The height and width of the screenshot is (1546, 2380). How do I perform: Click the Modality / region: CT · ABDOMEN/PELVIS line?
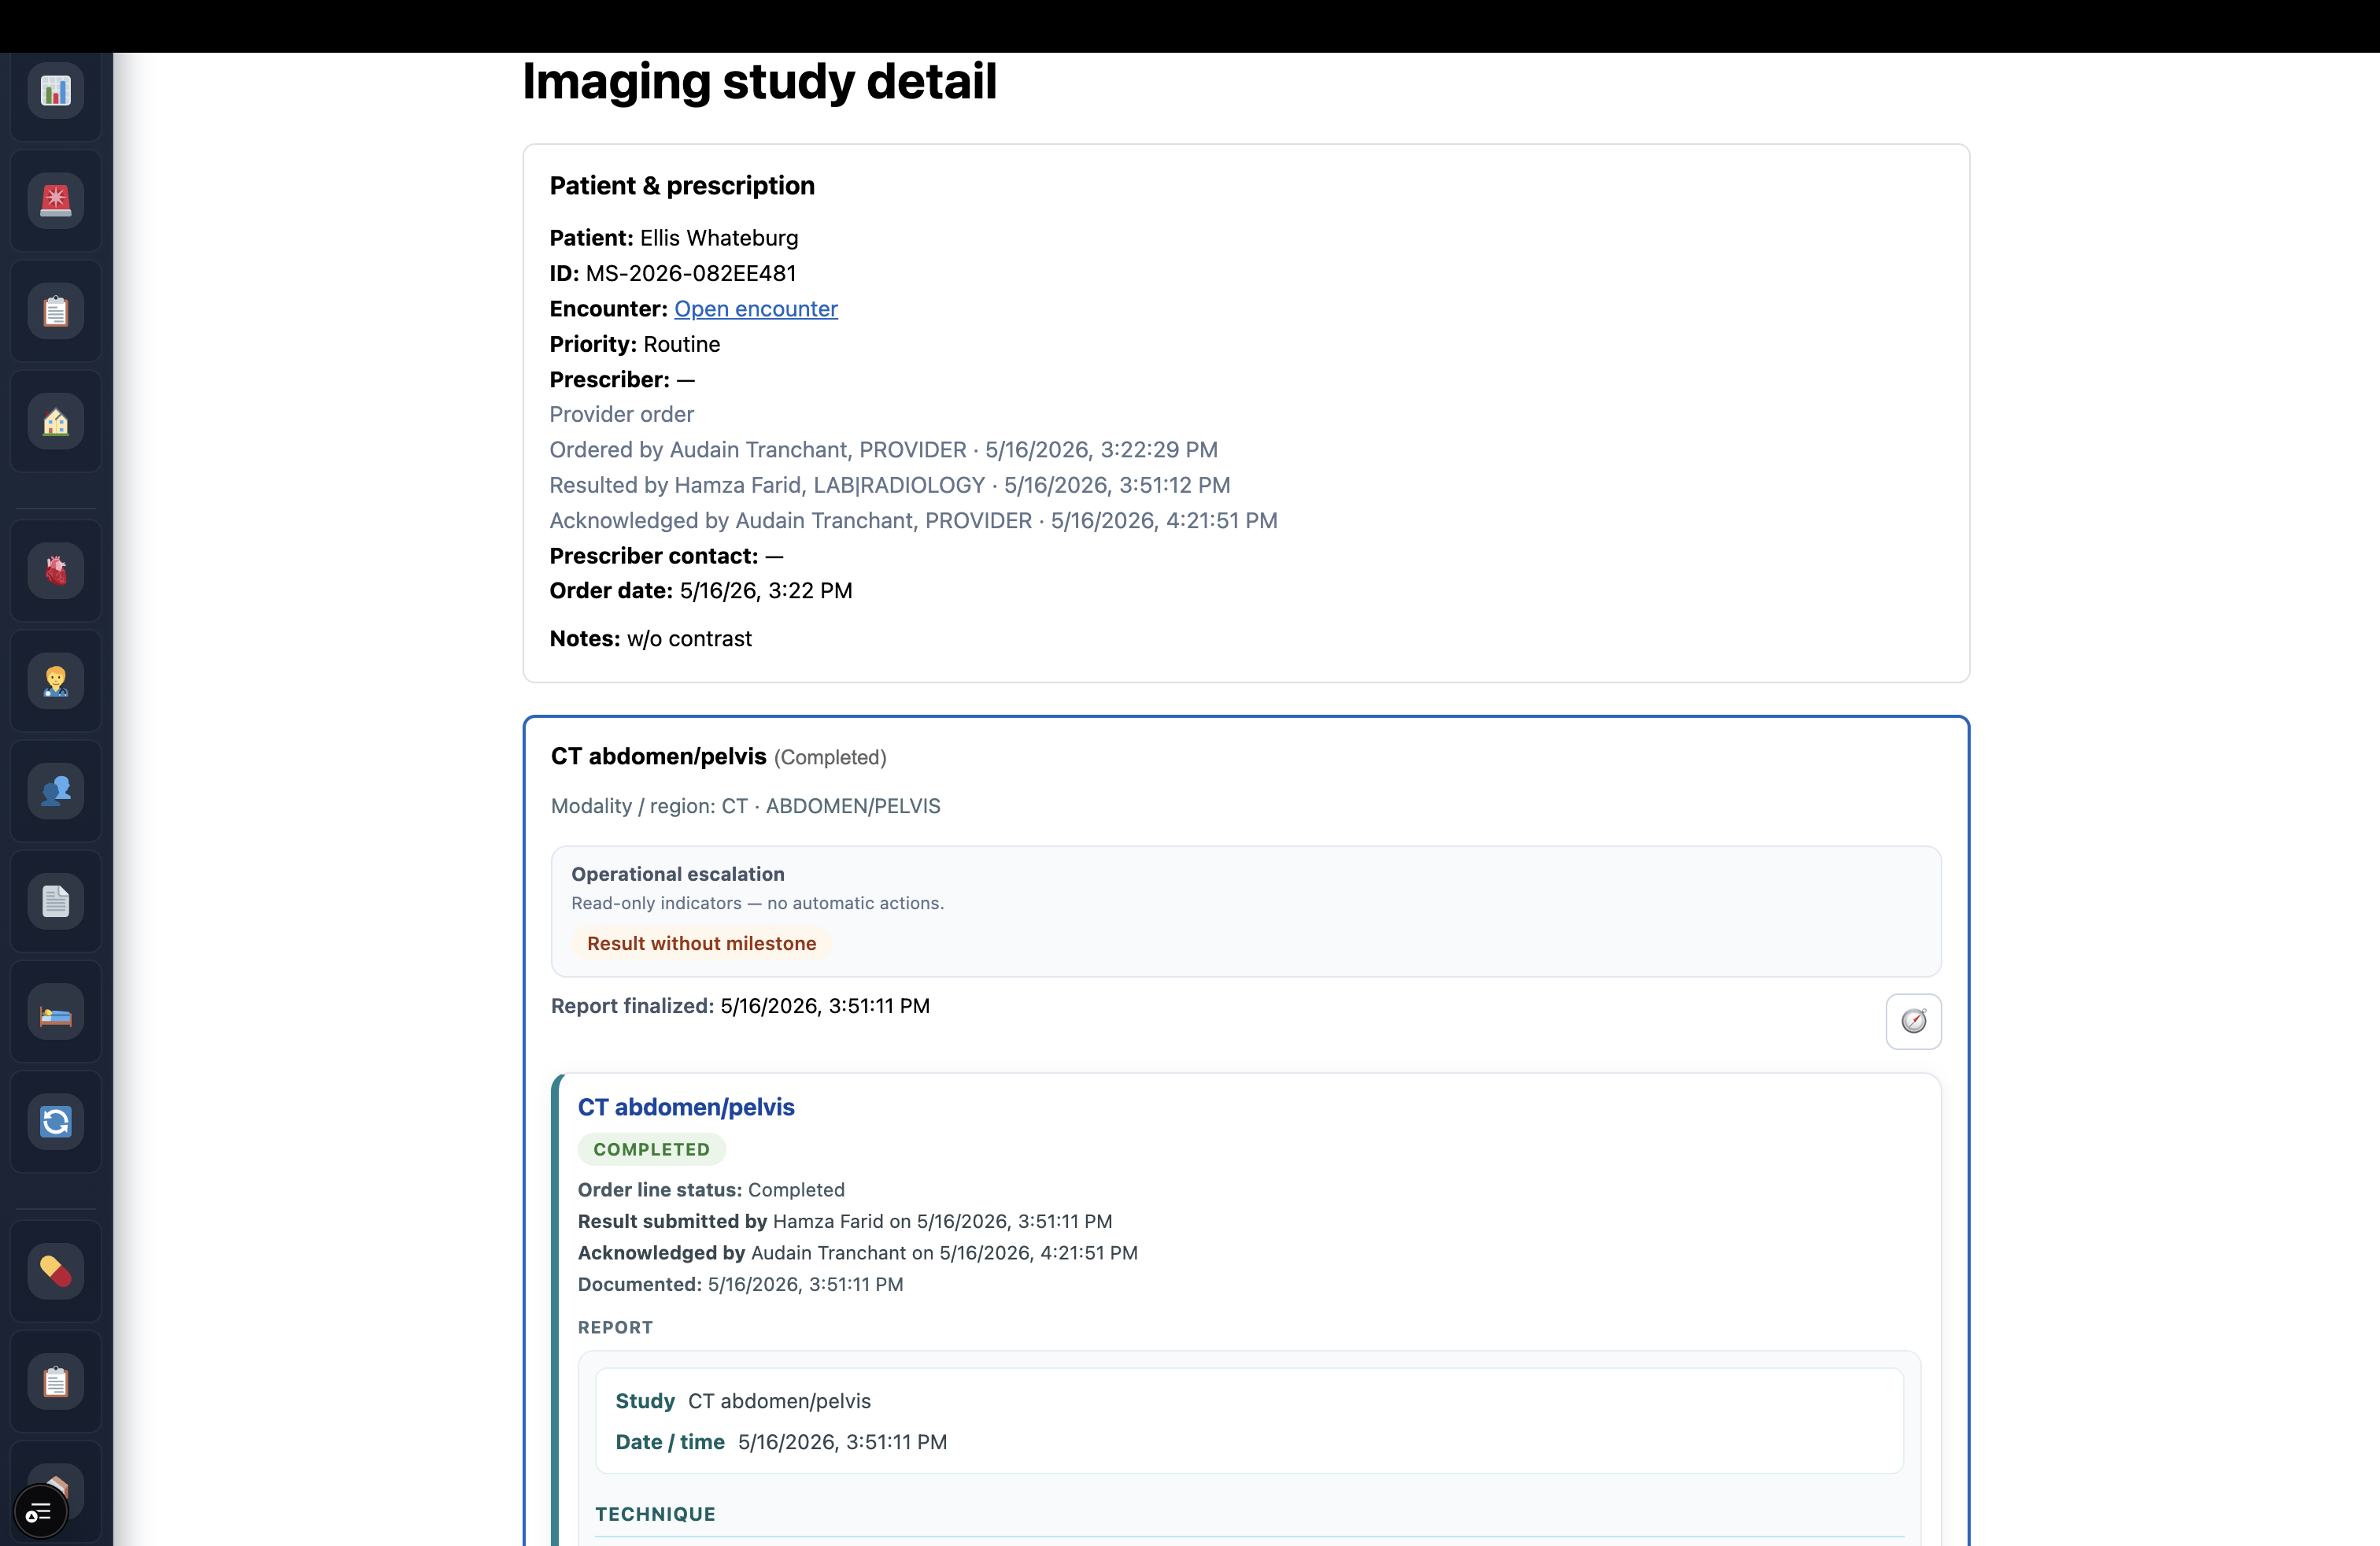click(746, 806)
